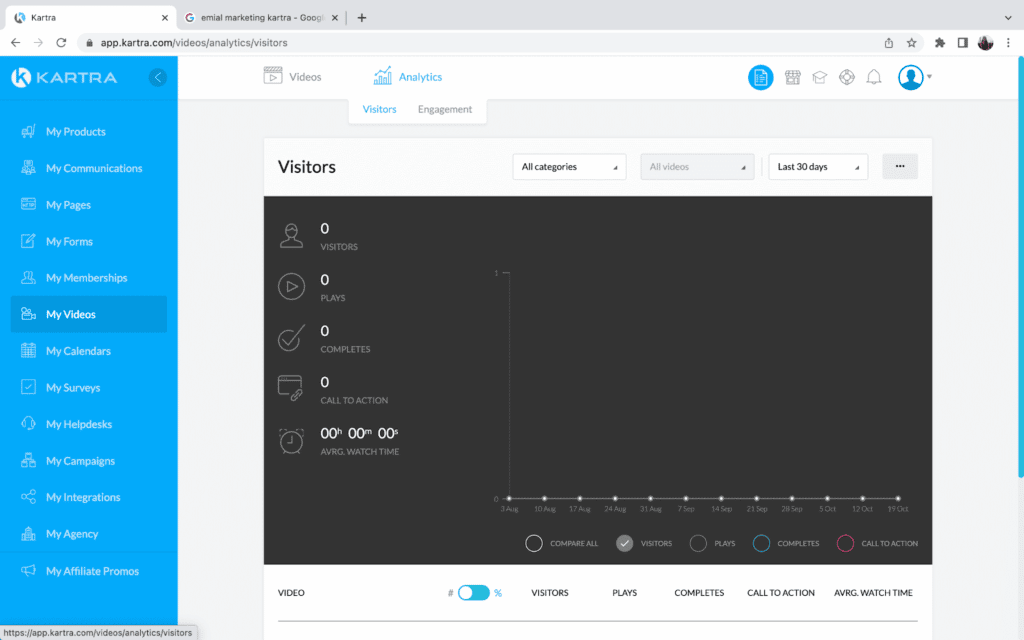Open a new browser tab
Image resolution: width=1024 pixels, height=640 pixels.
coord(362,18)
